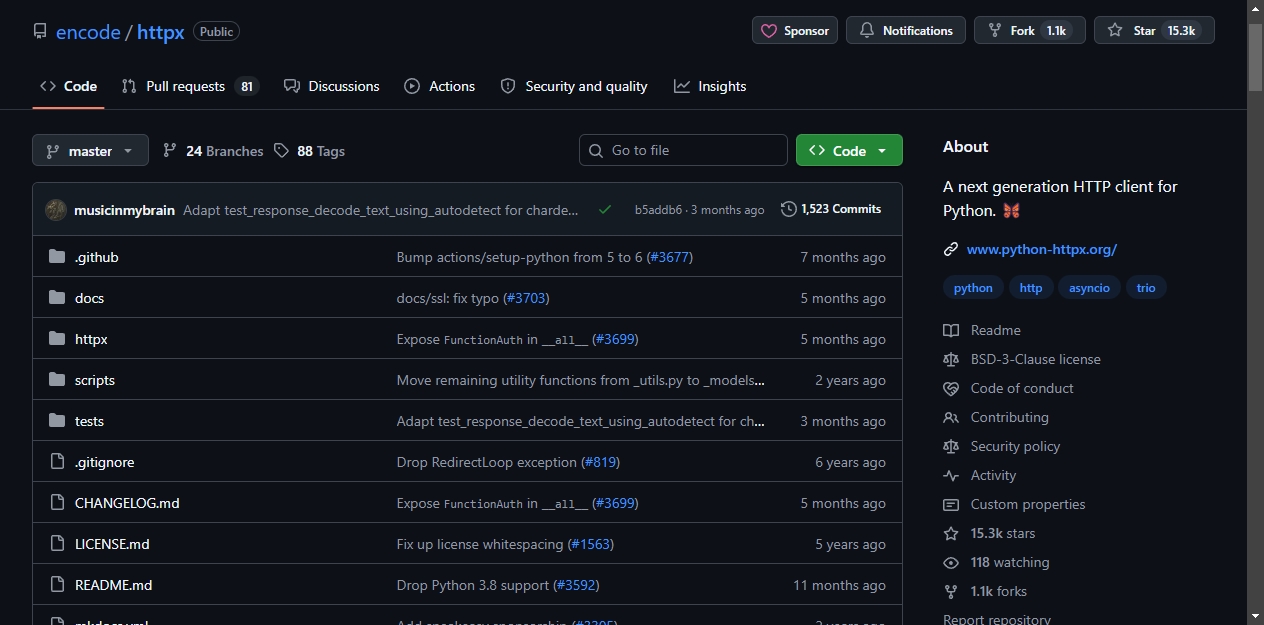Open pull request #3703 link

526,298
